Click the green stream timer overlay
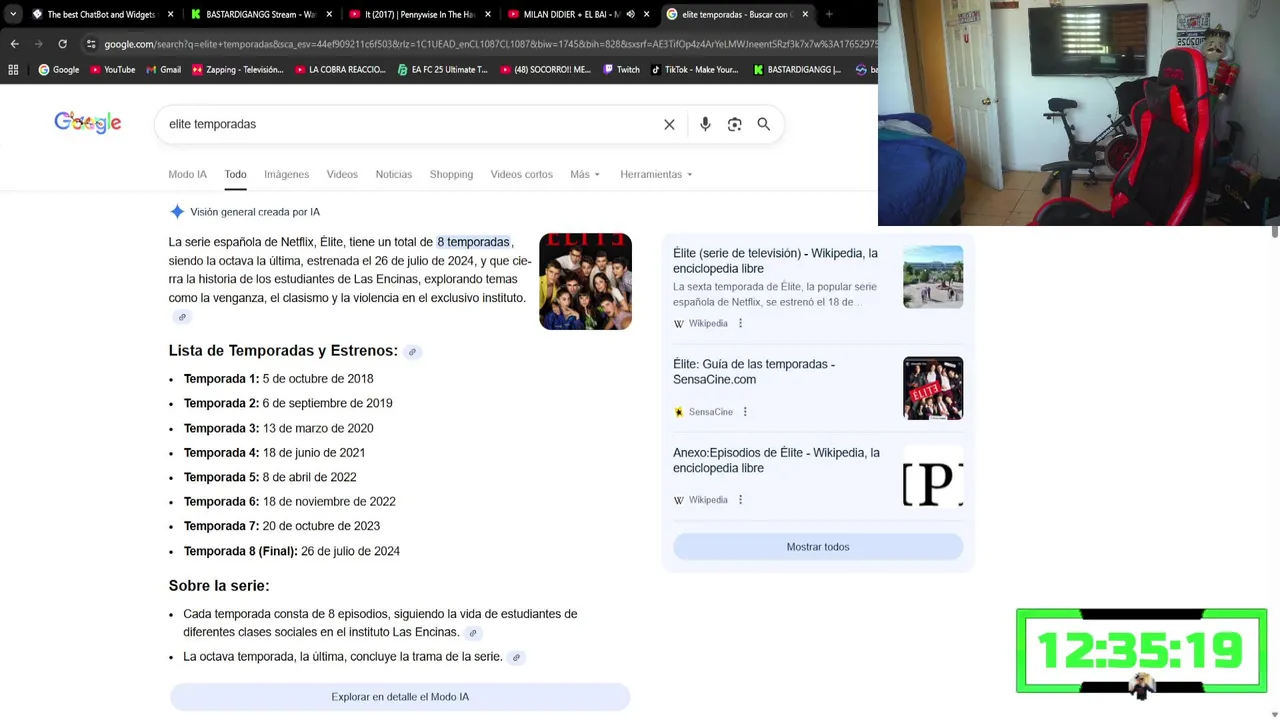Viewport: 1280px width, 720px height. (1141, 651)
